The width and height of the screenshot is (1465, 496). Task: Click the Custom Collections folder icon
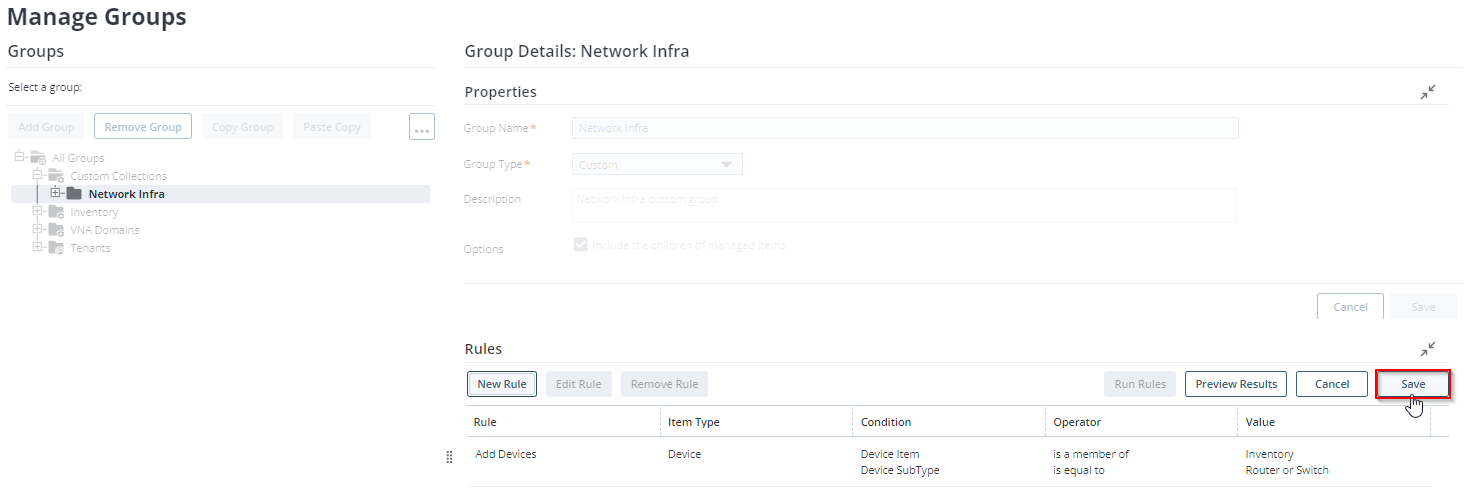56,176
